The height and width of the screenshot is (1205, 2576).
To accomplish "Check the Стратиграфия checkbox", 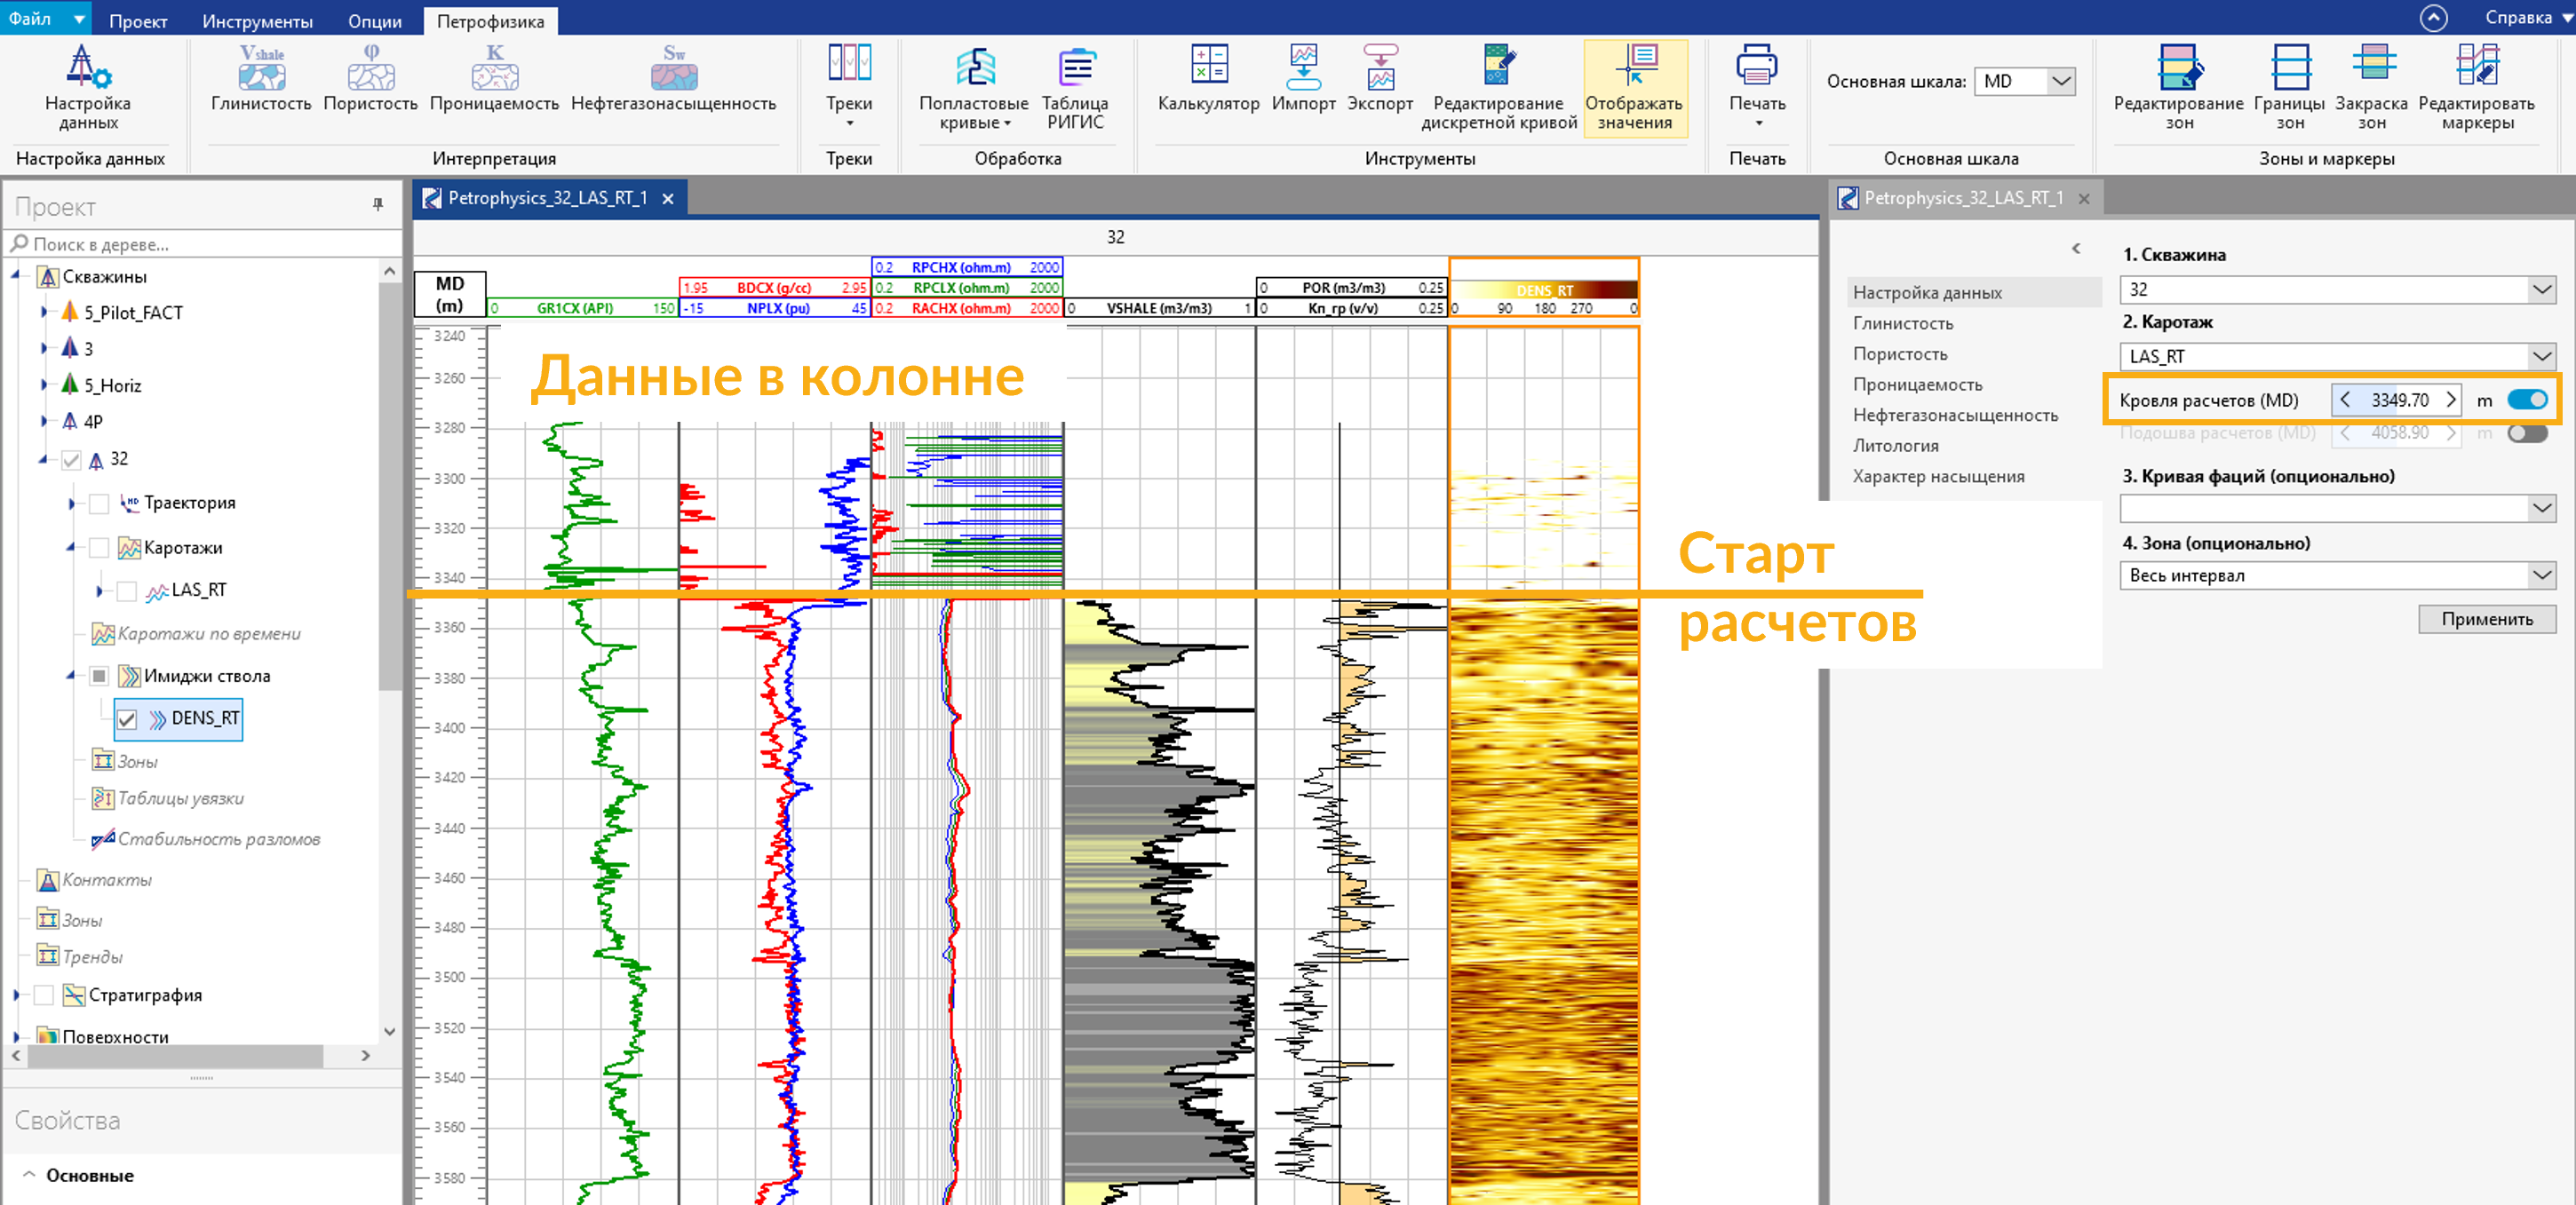I will (x=44, y=995).
